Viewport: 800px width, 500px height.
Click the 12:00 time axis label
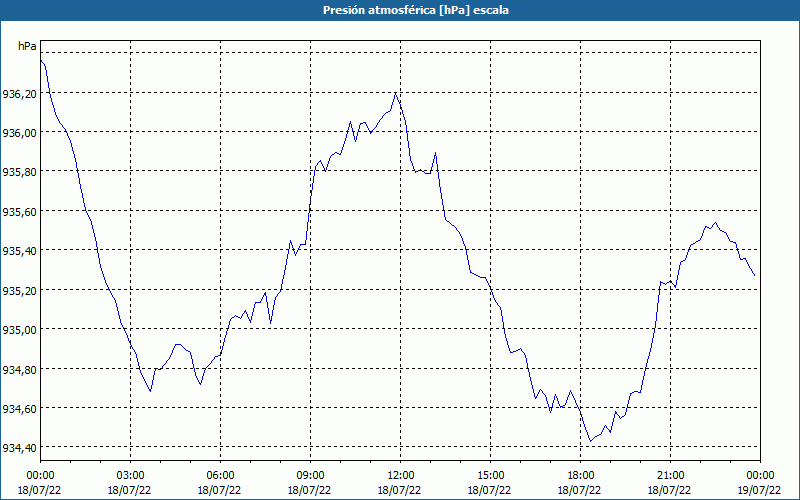[401, 476]
